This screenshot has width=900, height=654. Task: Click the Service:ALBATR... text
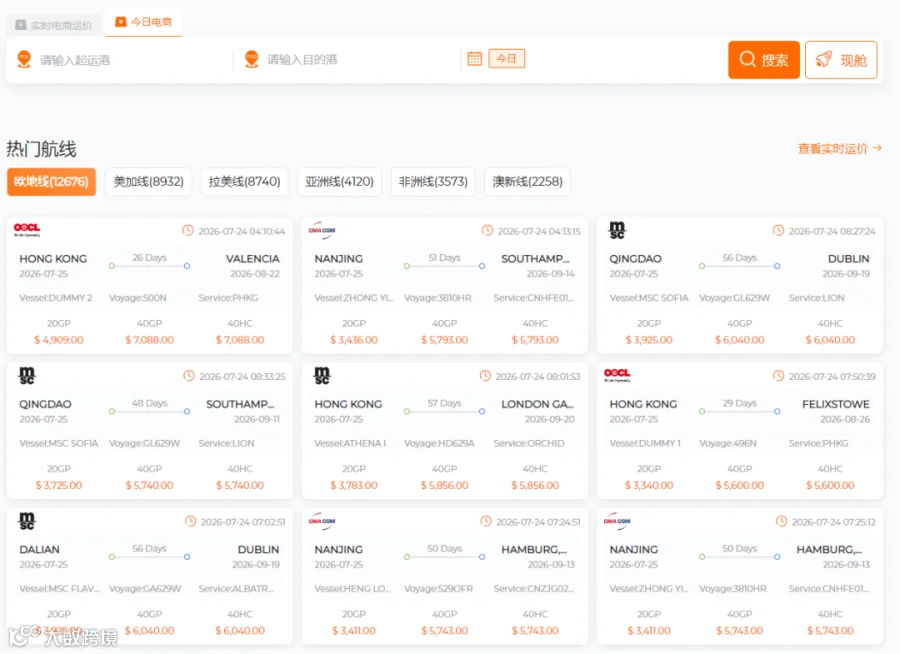click(236, 589)
